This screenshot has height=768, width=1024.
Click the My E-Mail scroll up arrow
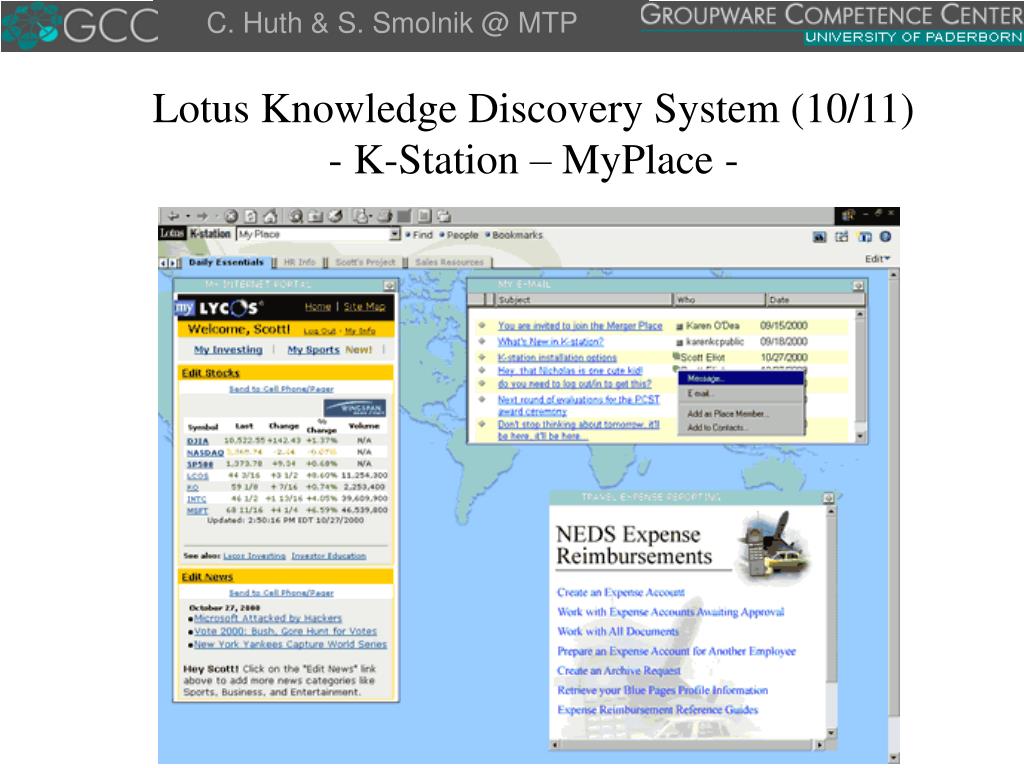(x=860, y=315)
